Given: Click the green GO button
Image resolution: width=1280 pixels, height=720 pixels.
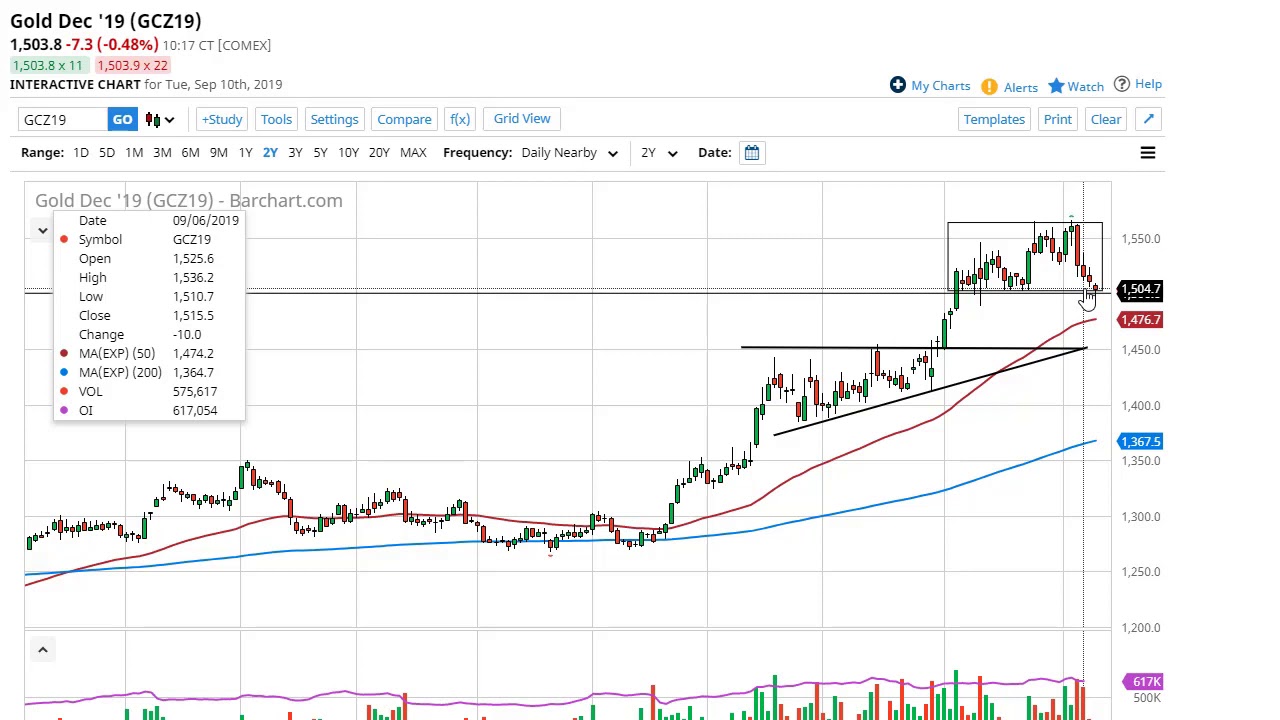Looking at the screenshot, I should tap(122, 119).
